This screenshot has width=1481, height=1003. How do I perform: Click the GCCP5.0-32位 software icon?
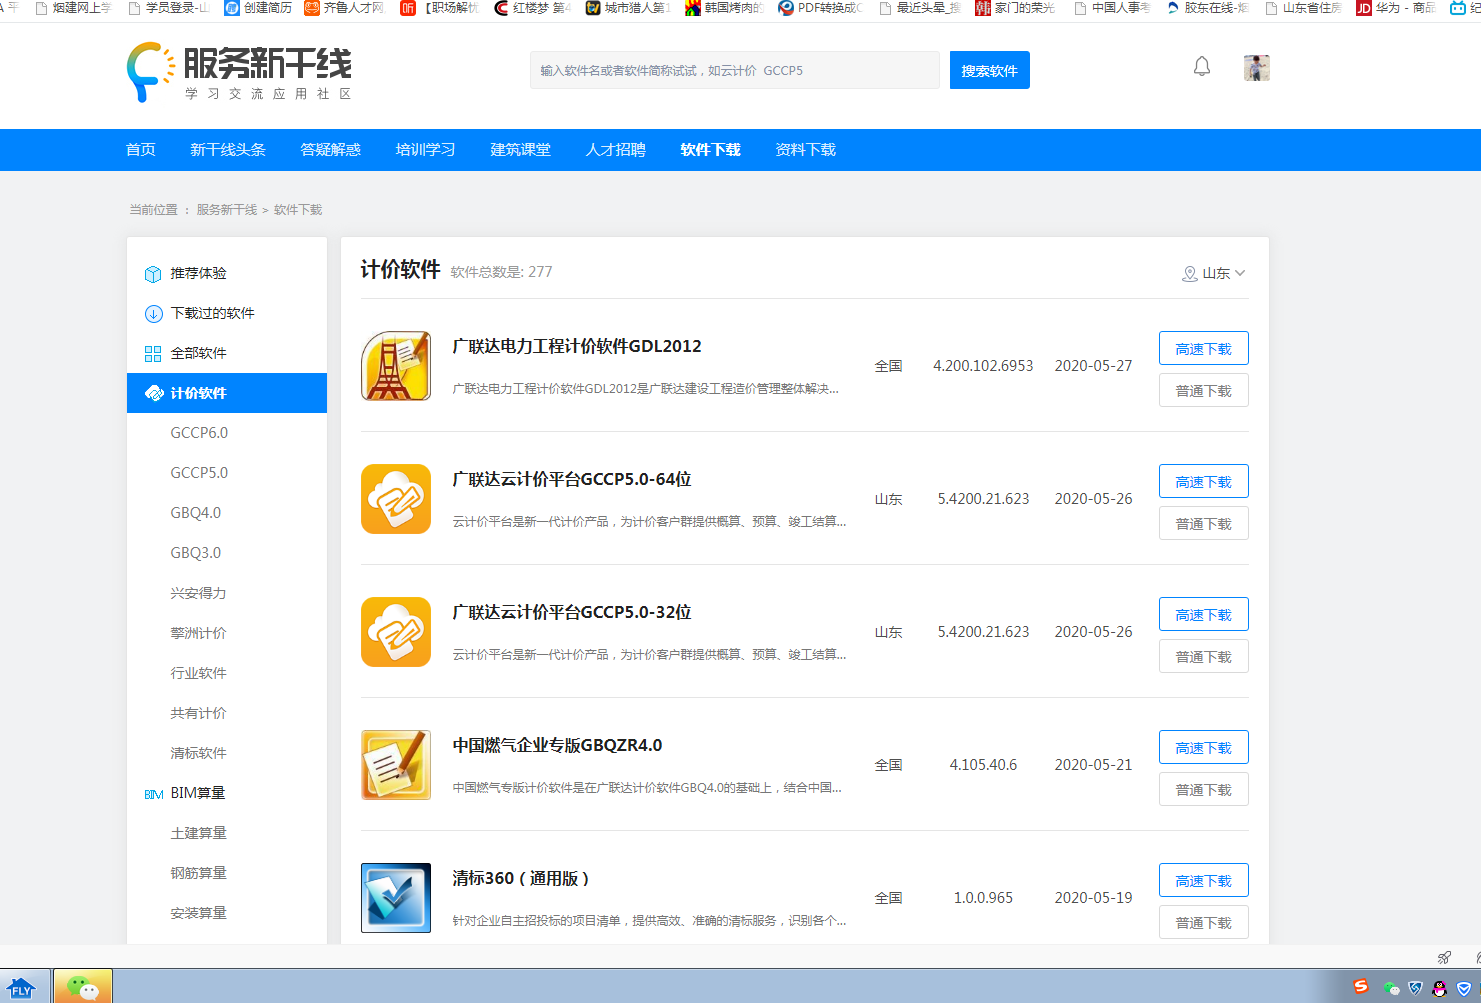[396, 632]
